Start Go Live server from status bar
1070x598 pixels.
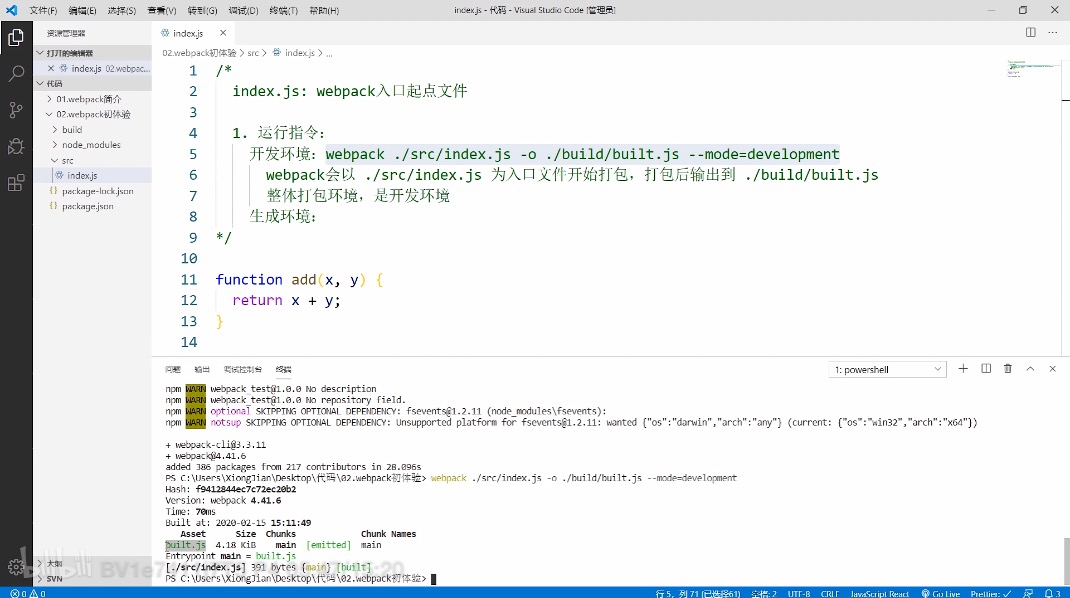click(x=940, y=593)
